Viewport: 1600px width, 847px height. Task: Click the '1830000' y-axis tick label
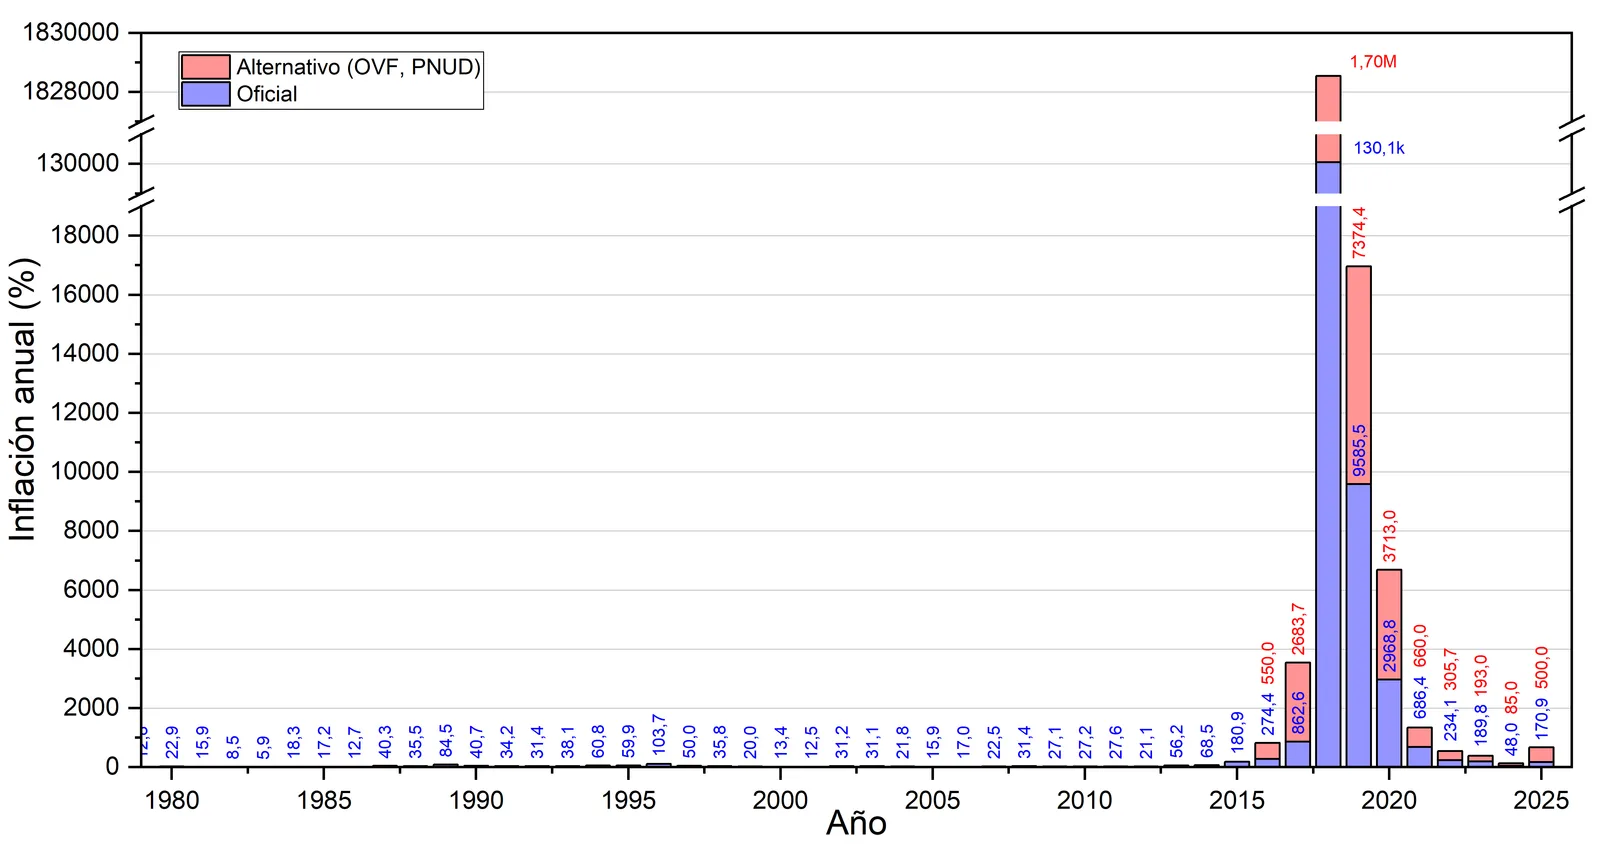71,33
